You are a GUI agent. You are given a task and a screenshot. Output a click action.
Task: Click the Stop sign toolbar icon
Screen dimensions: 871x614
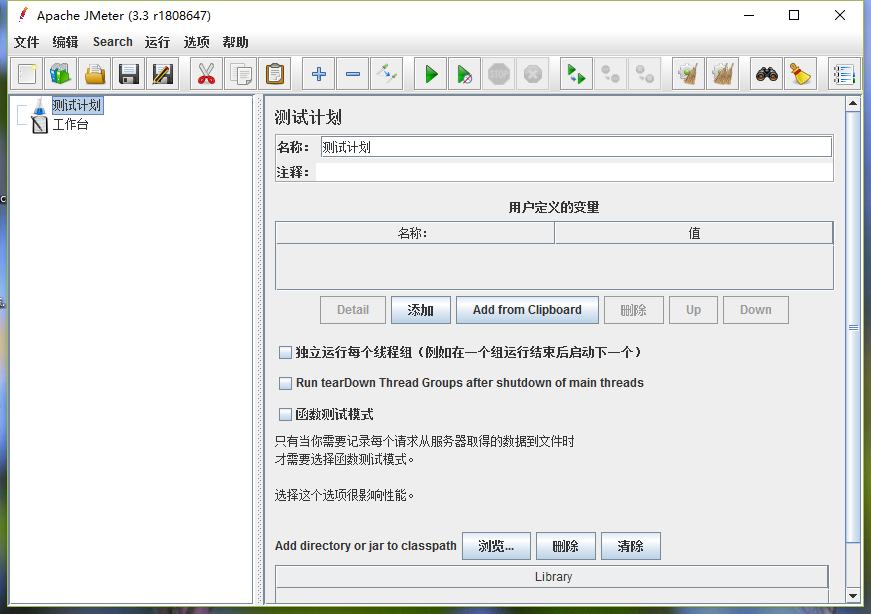click(498, 74)
